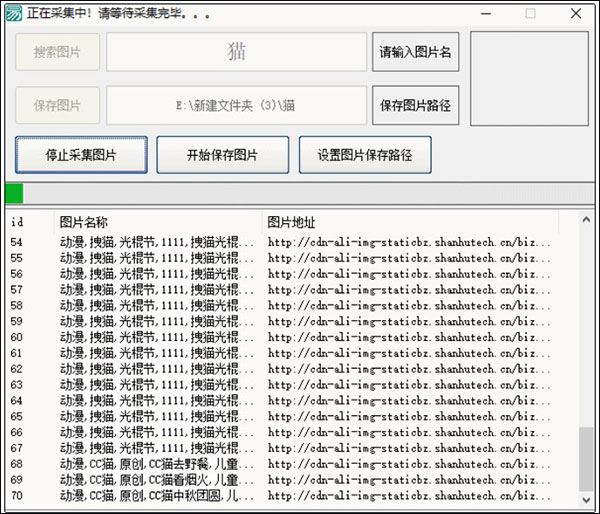The height and width of the screenshot is (514, 600).
Task: Stop collecting with 停止采集图片
Action: (x=82, y=155)
